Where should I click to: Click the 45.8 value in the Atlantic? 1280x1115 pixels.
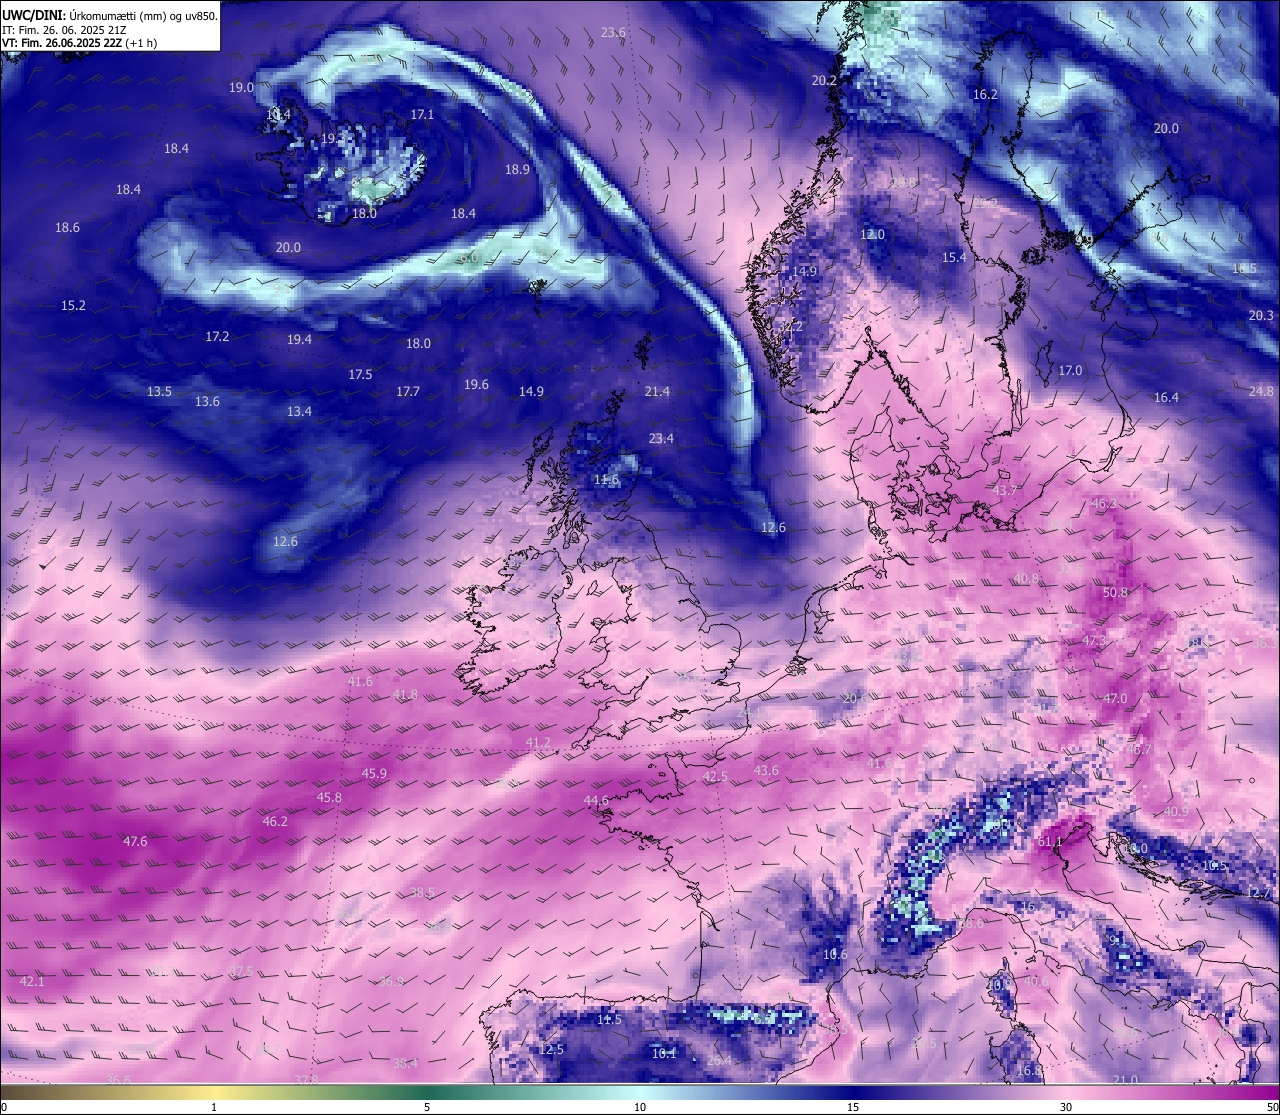tap(329, 798)
